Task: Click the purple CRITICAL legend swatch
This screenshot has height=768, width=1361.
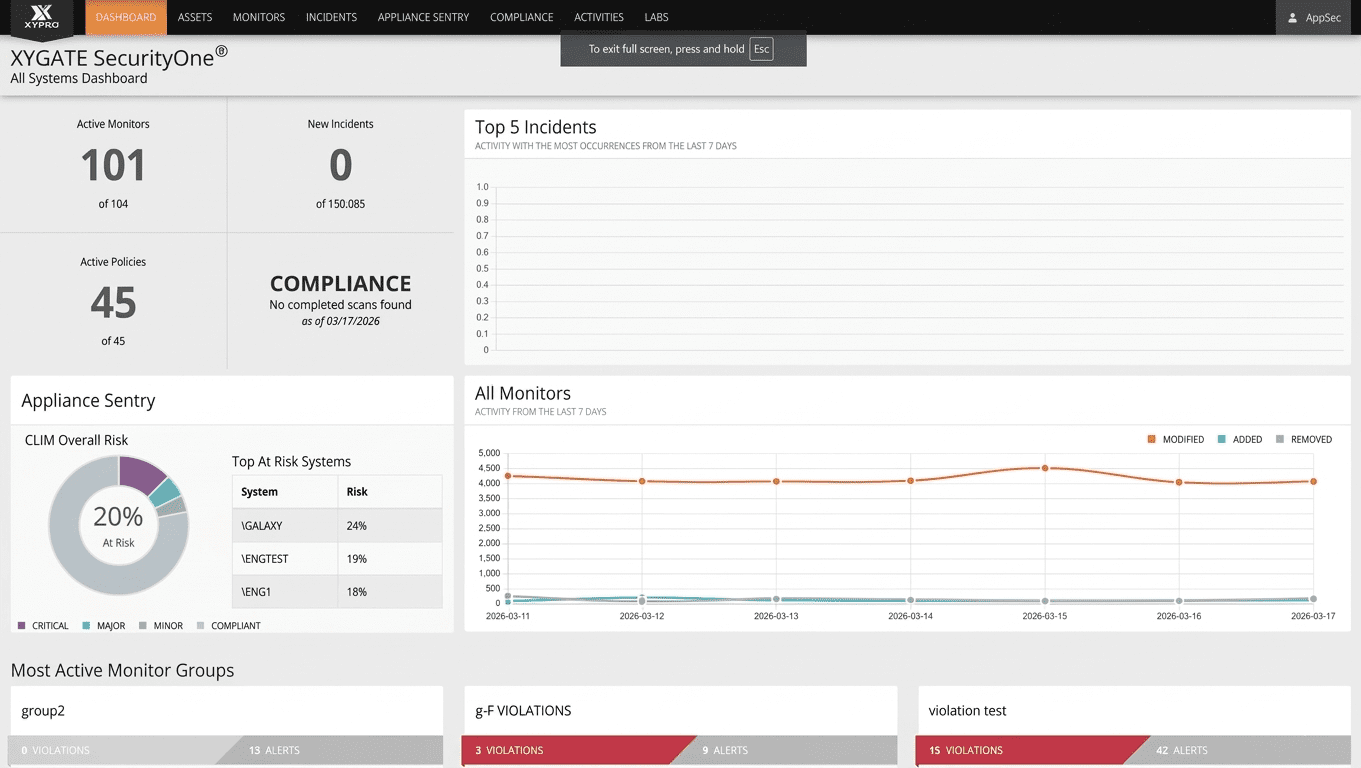Action: click(x=22, y=626)
